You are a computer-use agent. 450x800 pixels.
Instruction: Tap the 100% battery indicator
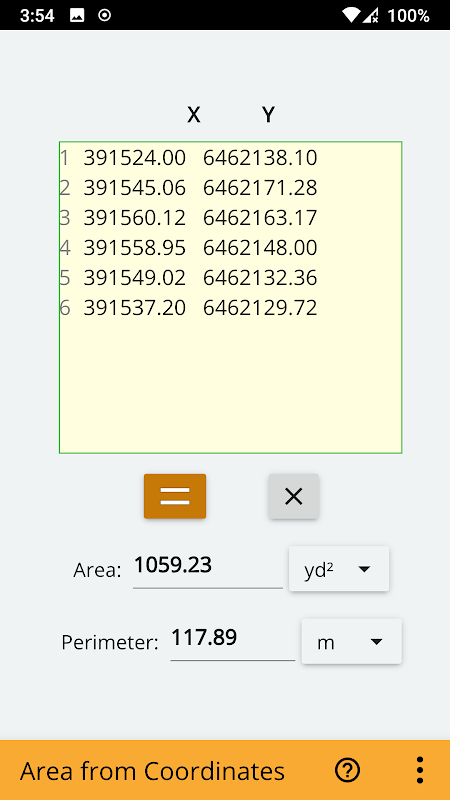tap(408, 16)
